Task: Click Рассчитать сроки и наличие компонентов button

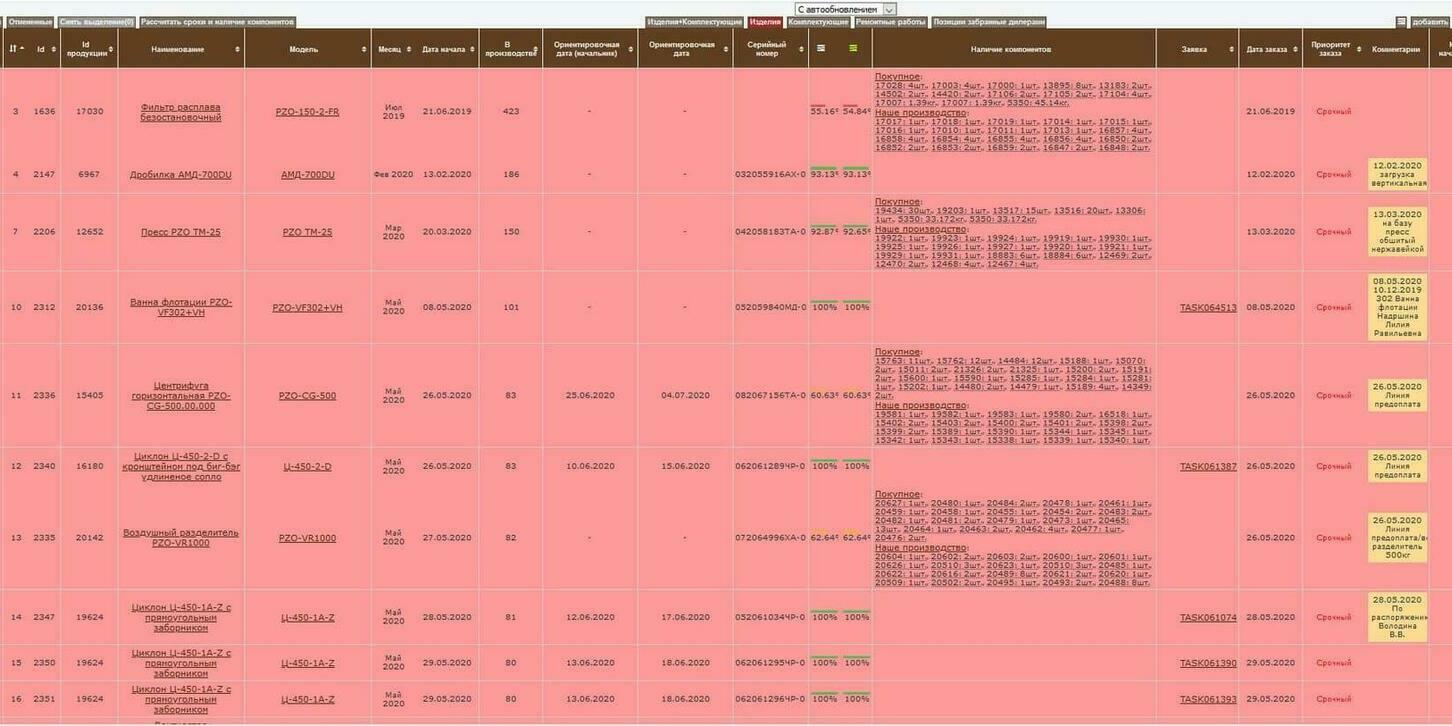Action: tap(217, 22)
